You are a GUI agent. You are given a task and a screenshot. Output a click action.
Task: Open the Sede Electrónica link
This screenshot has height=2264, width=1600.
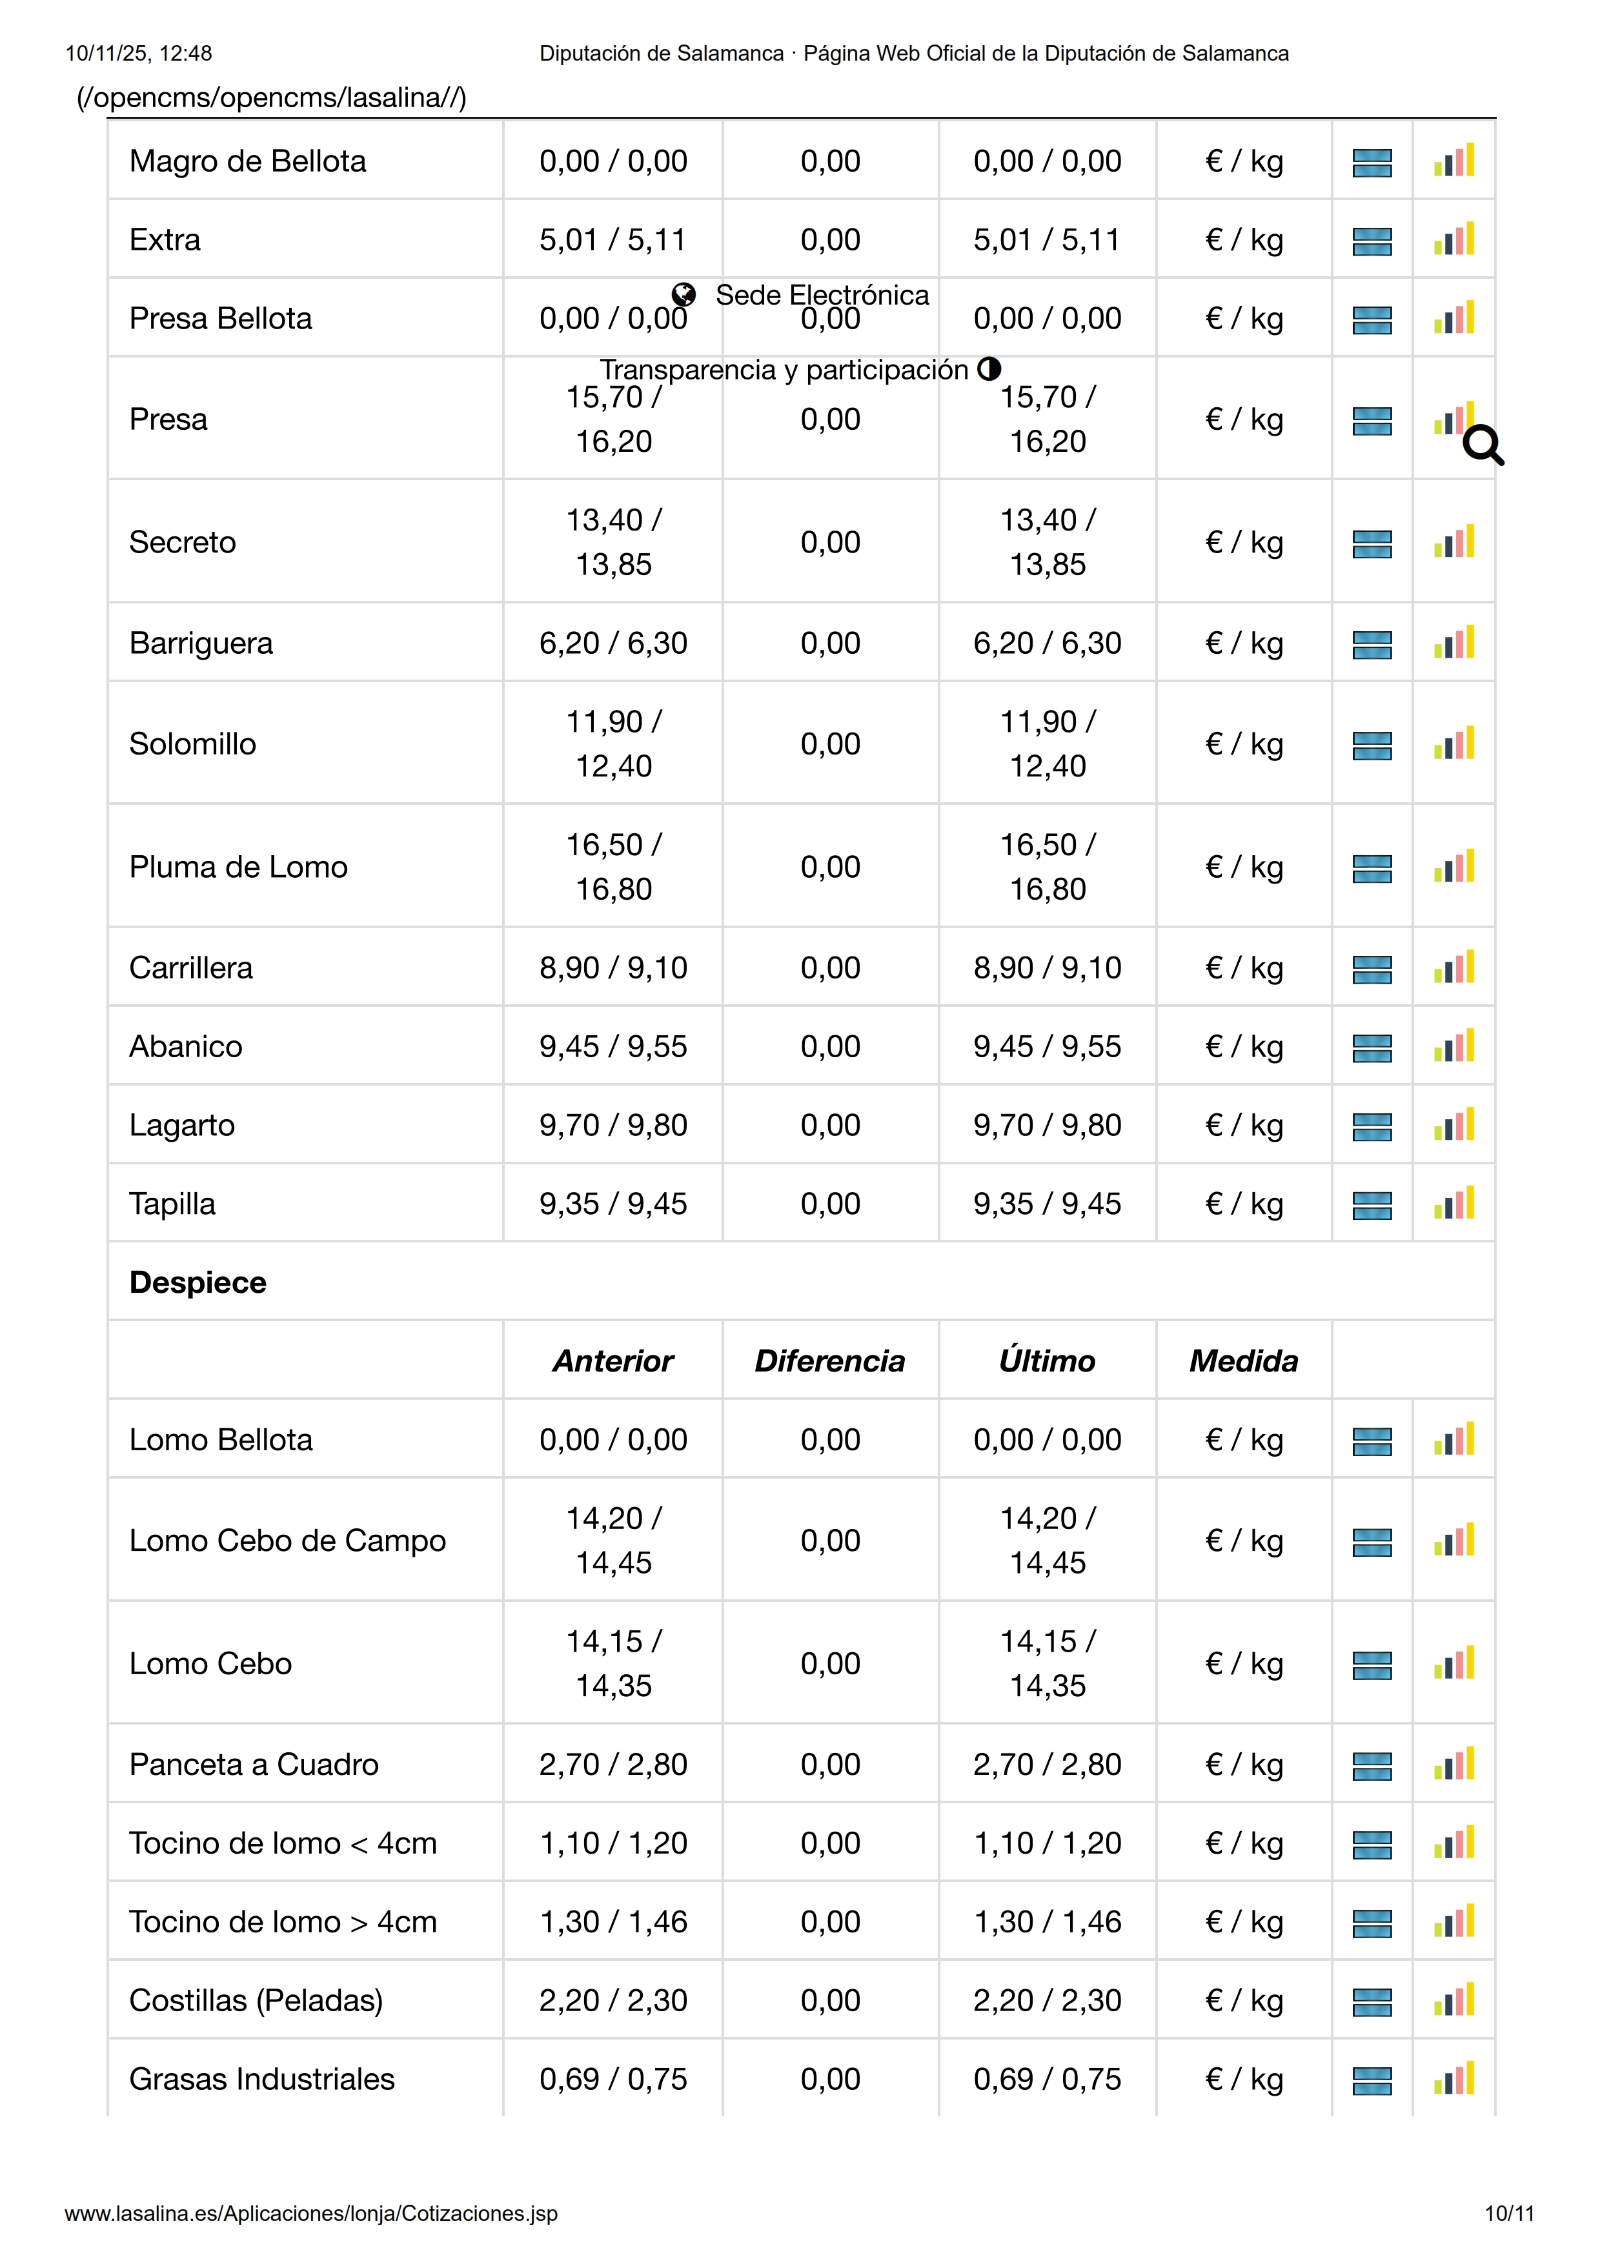[x=822, y=295]
